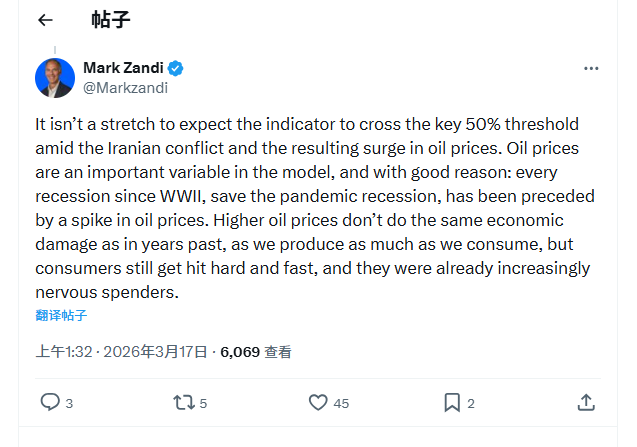Open Mark Zandi's profile avatar

55,78
